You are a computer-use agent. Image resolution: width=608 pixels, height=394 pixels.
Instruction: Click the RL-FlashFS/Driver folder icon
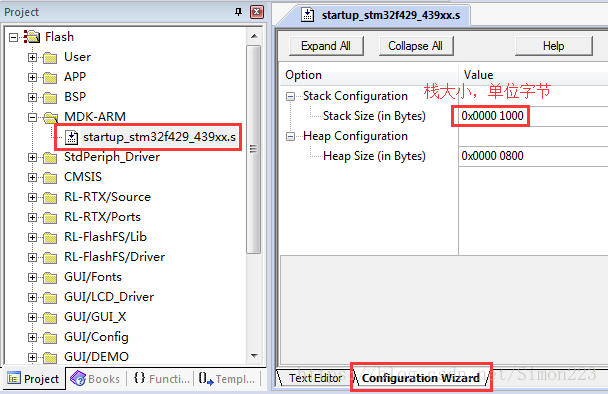(x=50, y=257)
